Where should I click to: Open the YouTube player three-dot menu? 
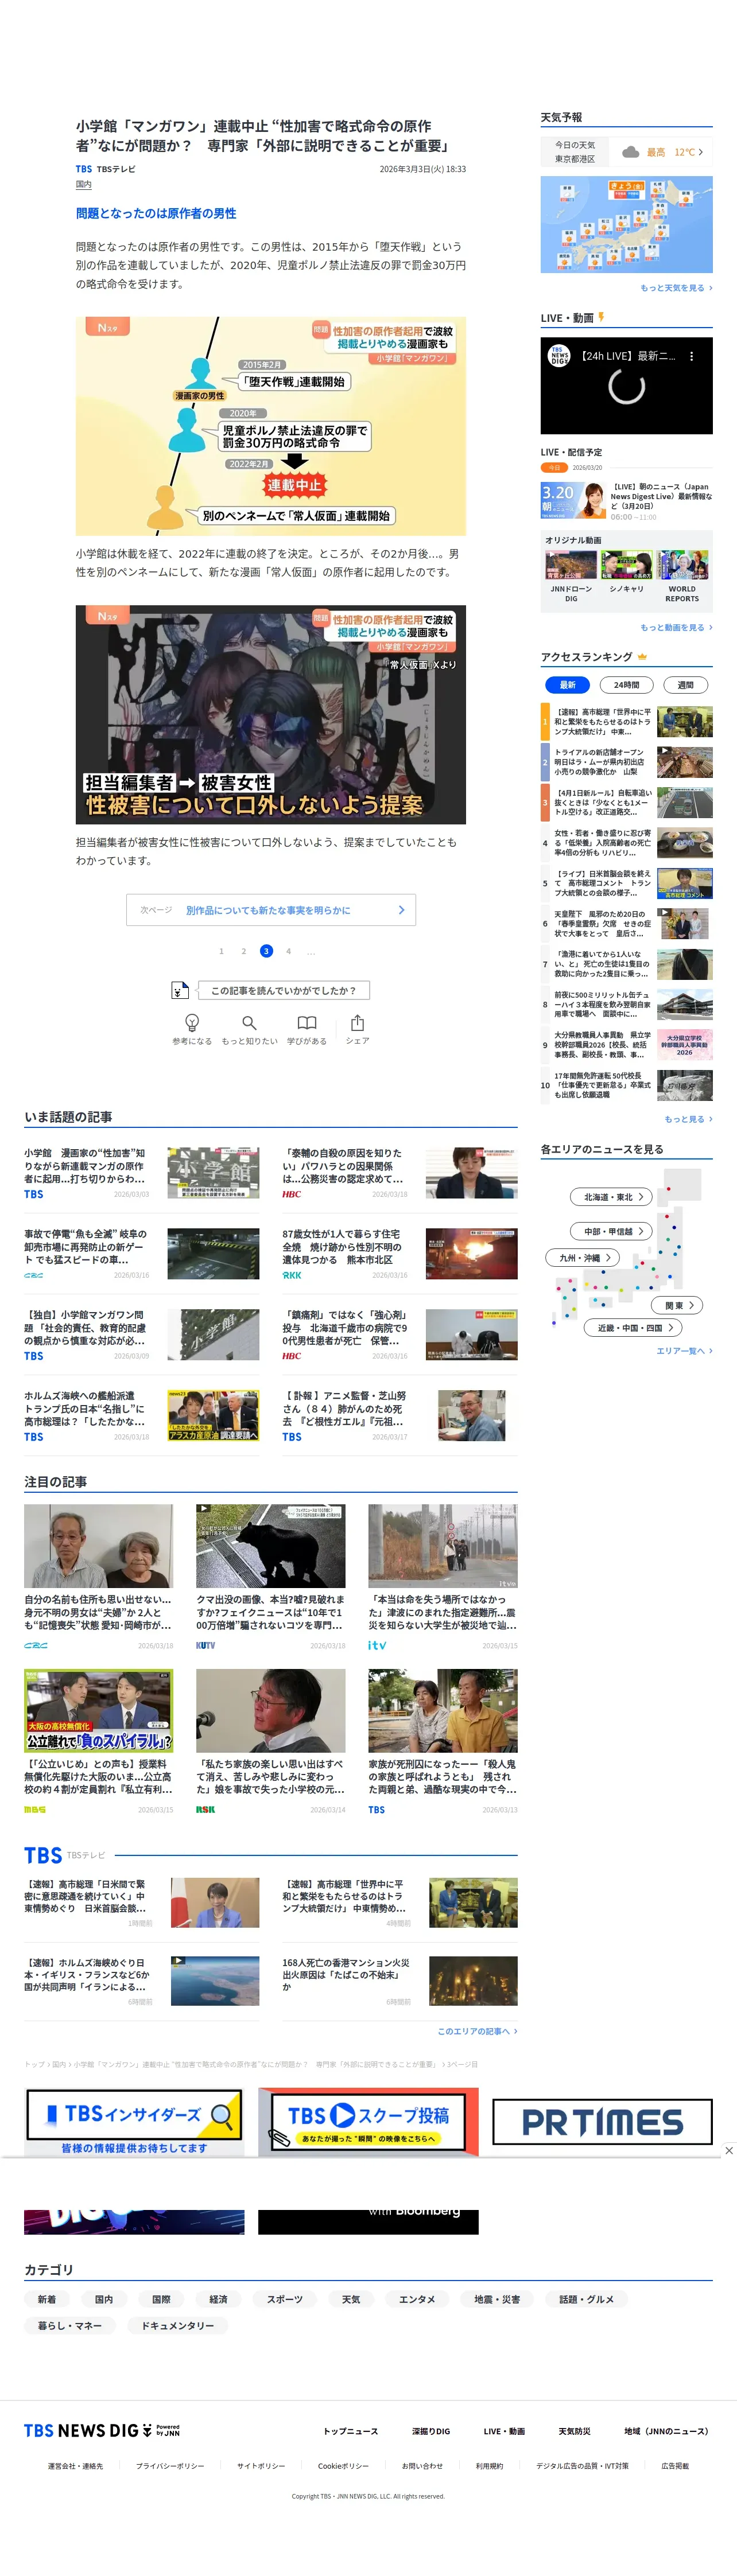tap(691, 355)
